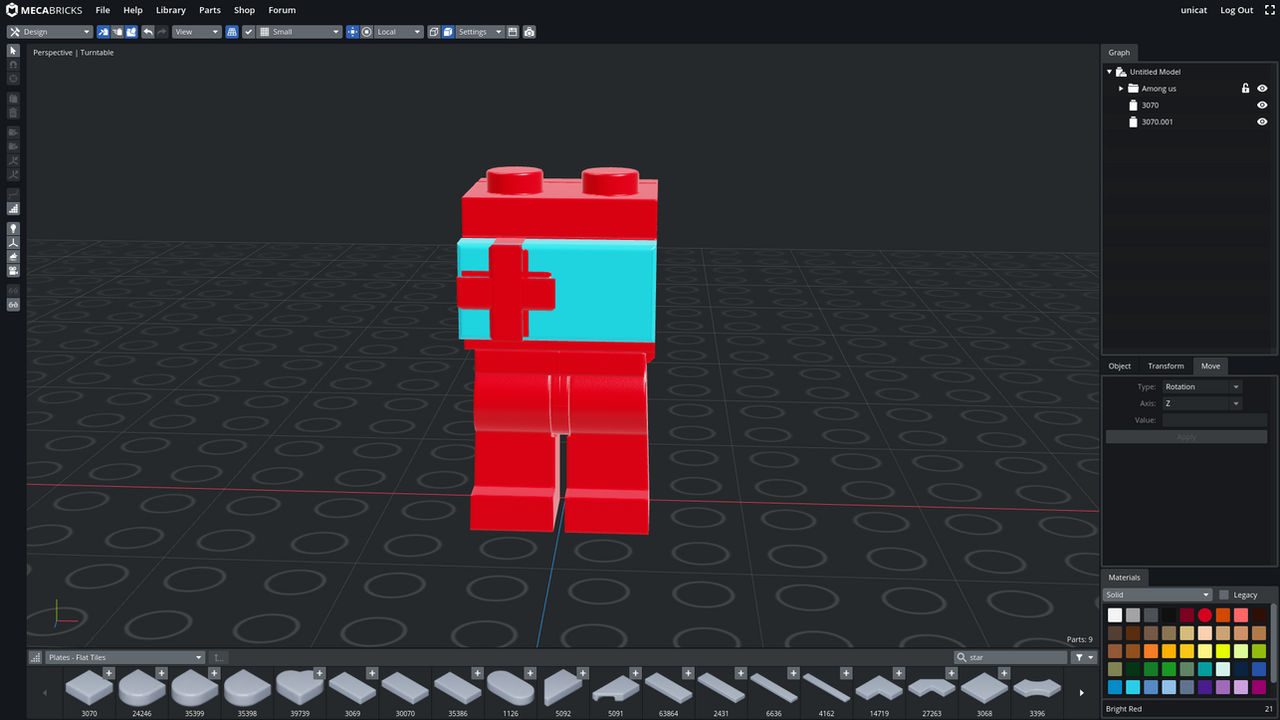Toggle the perspective grid icon in toolbar
This screenshot has width=1280, height=720.
tap(232, 32)
